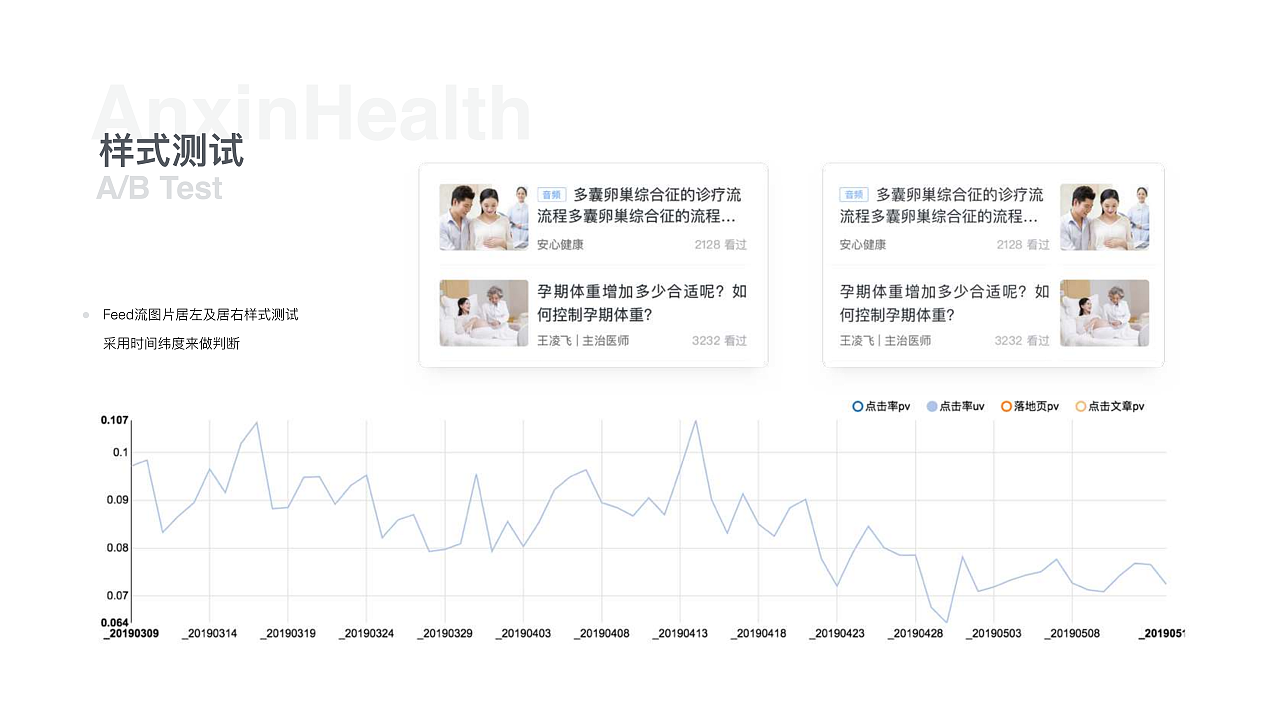Click the _20190413 x-axis date label

coord(680,633)
